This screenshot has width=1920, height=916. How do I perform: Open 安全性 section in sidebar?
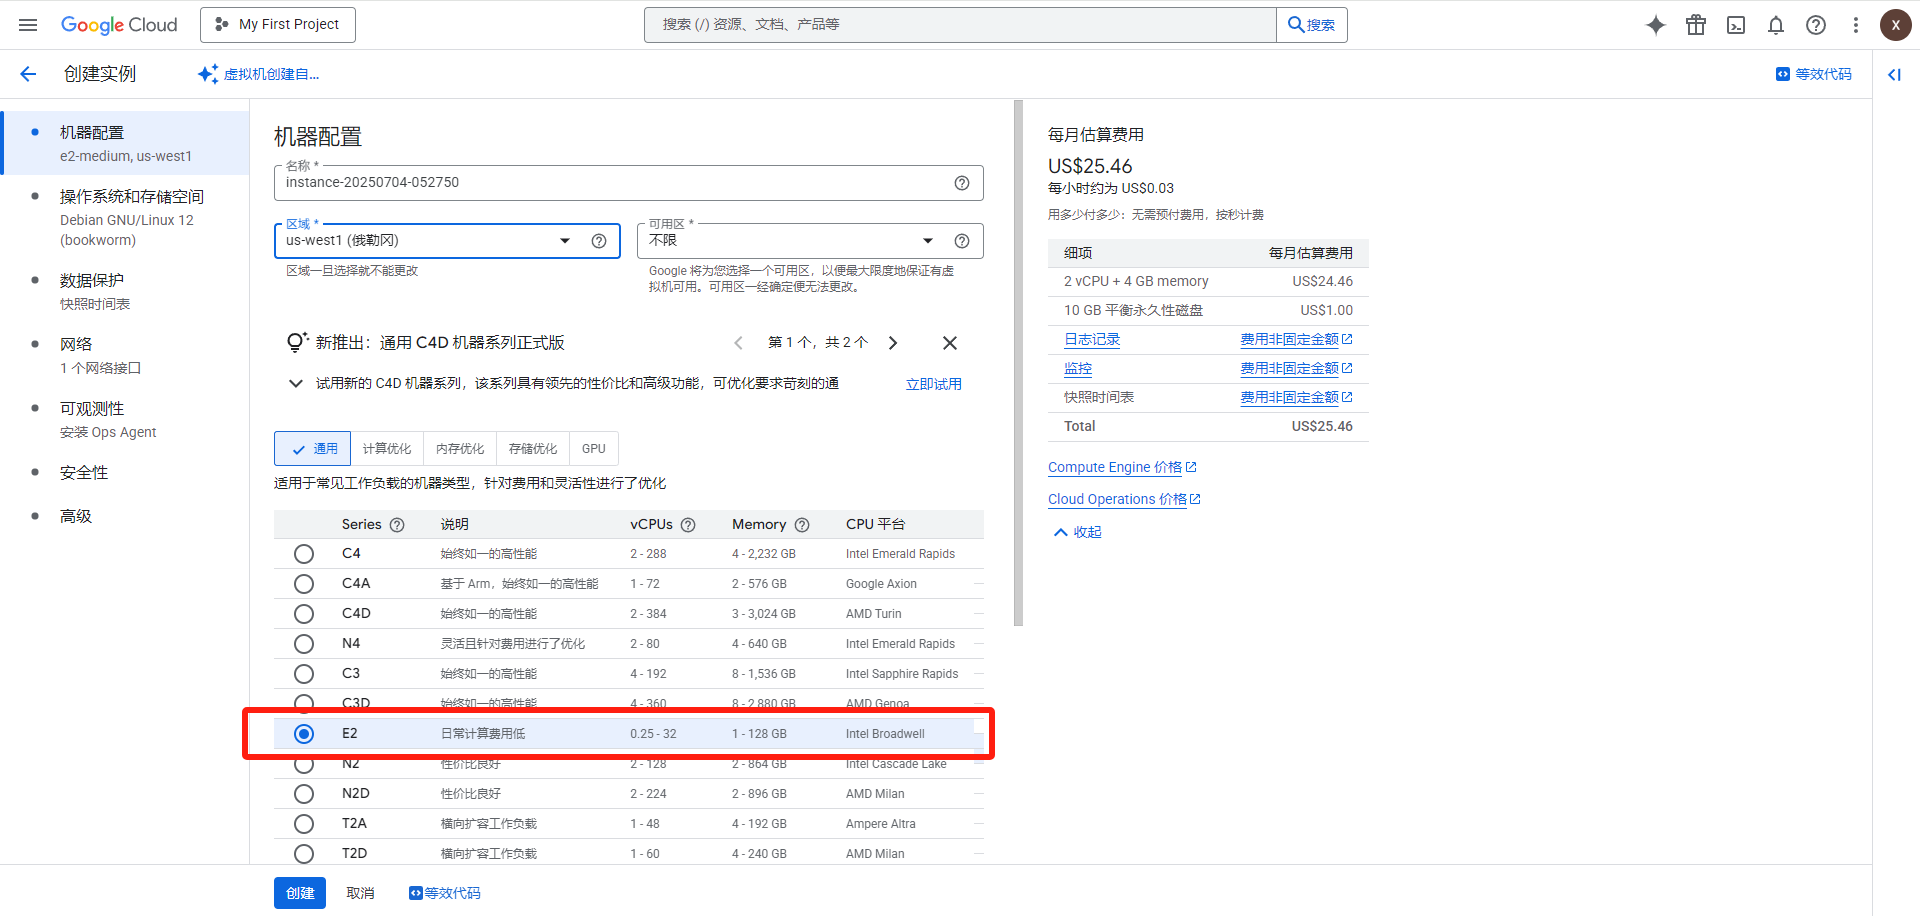point(126,473)
